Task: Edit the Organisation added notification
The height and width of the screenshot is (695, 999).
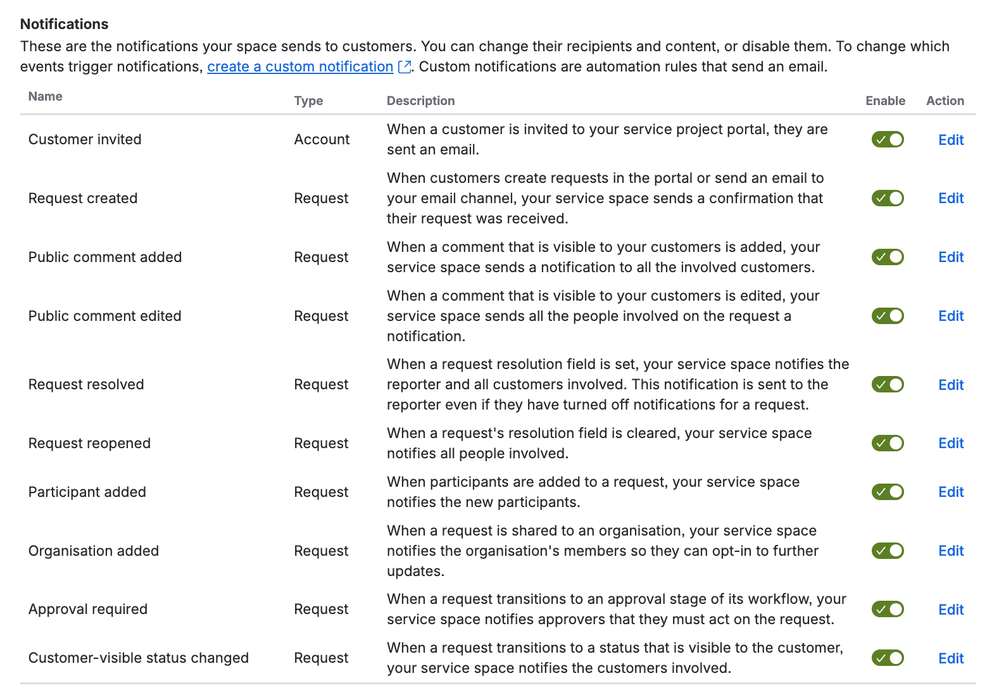Action: click(x=950, y=550)
